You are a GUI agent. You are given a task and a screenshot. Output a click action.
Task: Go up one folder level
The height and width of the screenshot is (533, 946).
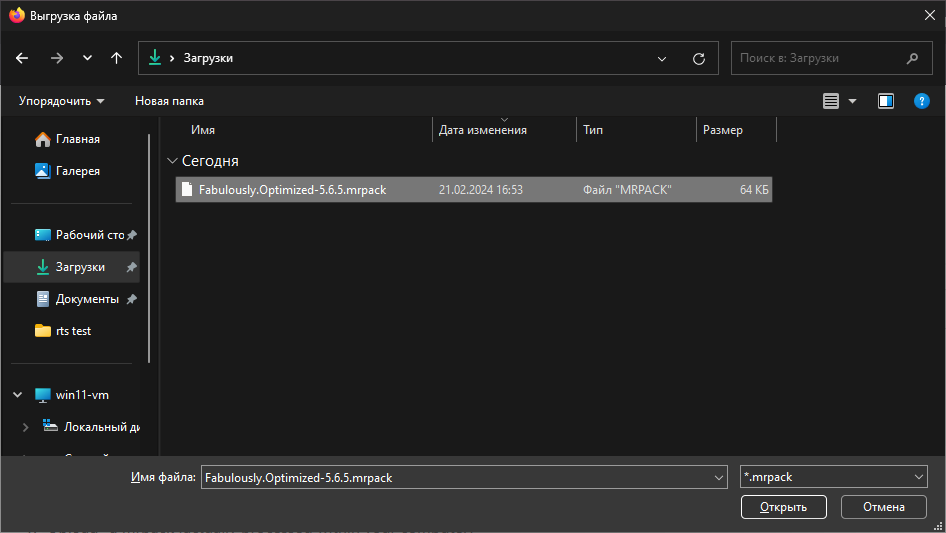[x=116, y=58]
